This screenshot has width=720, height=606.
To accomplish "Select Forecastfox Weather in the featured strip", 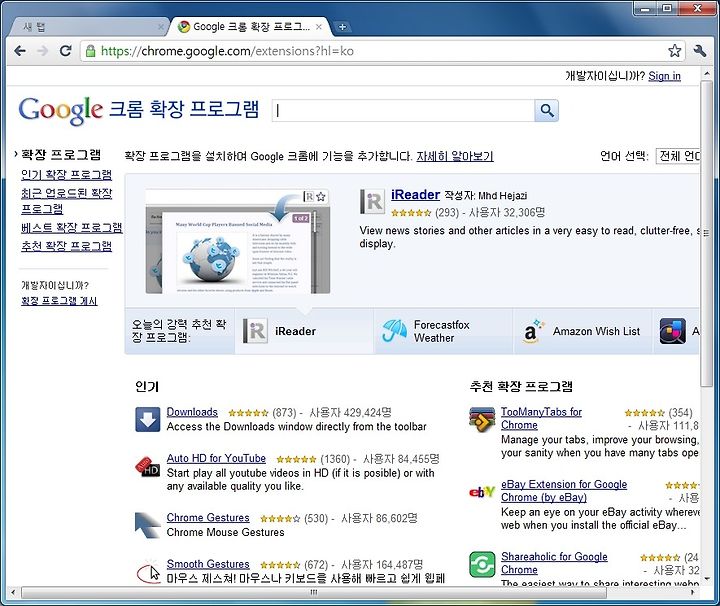I will pyautogui.click(x=443, y=331).
